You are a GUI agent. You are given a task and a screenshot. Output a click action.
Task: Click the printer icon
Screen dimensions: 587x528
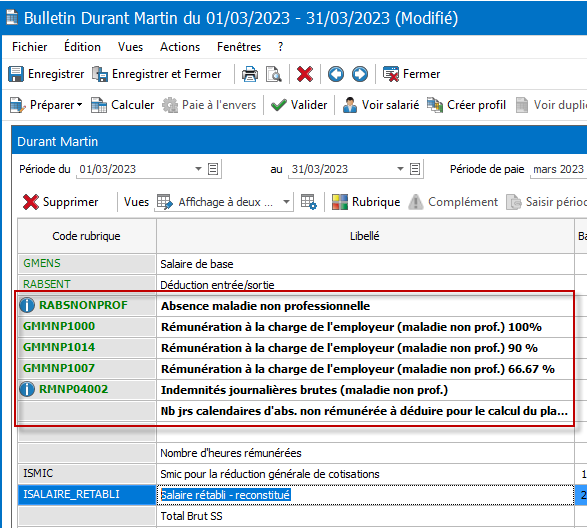pos(250,74)
